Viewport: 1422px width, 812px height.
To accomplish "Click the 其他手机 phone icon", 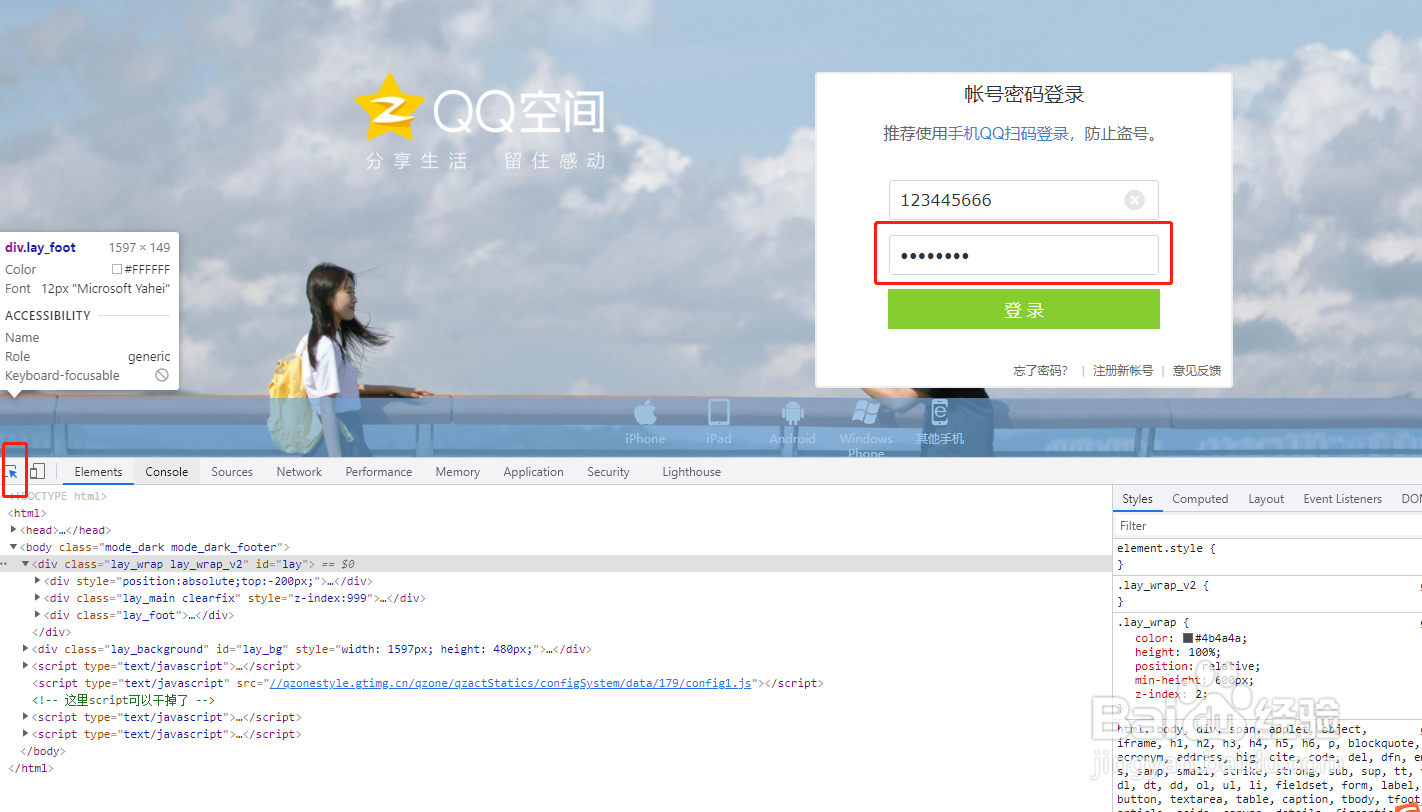I will tap(938, 413).
